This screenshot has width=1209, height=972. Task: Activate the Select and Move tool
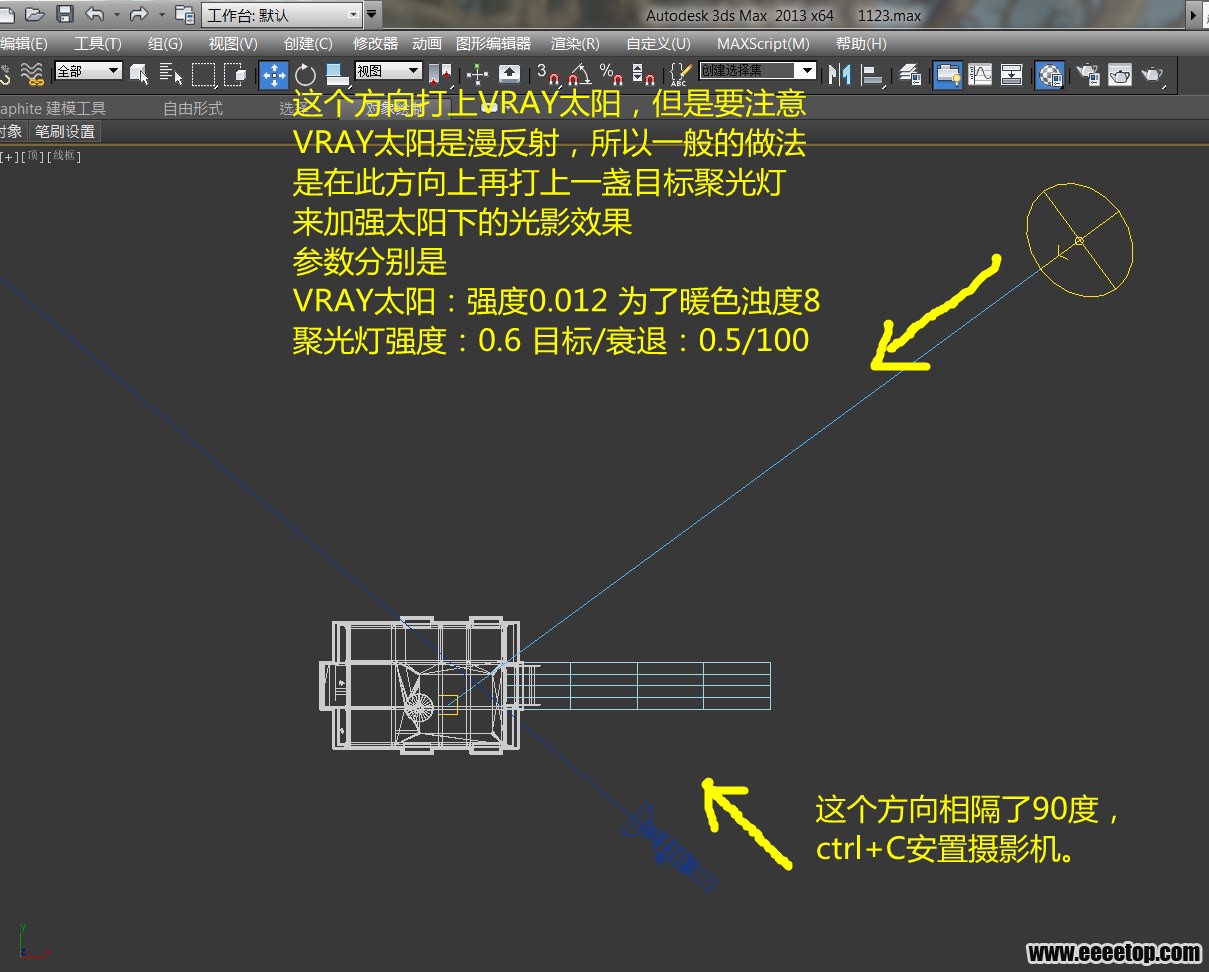pos(274,74)
